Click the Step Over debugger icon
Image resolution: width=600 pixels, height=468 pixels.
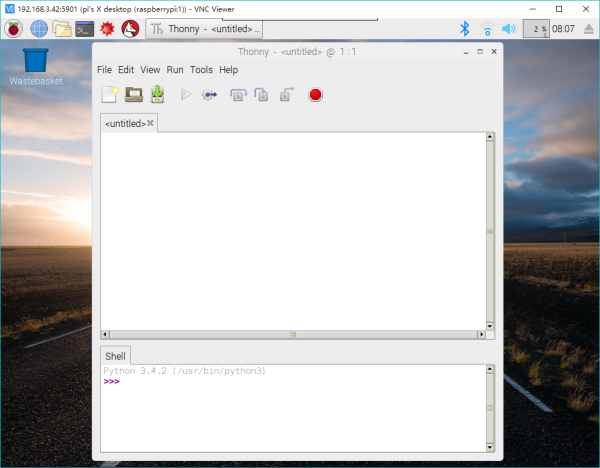[238, 95]
